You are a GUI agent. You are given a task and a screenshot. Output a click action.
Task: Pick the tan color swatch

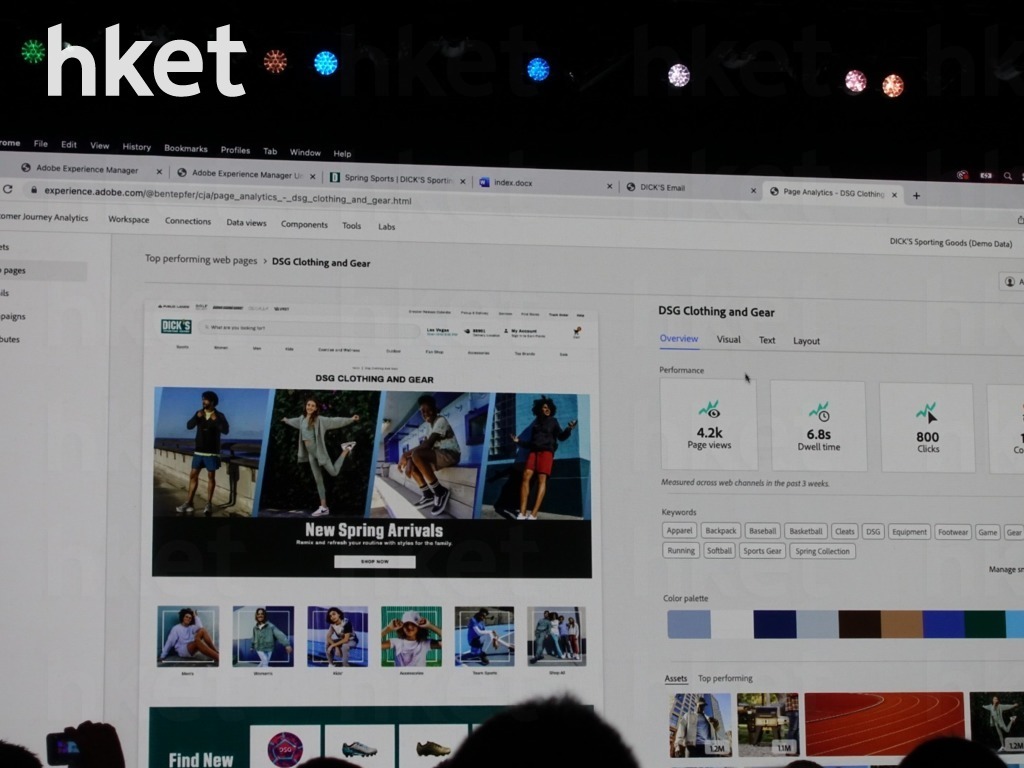pos(901,624)
